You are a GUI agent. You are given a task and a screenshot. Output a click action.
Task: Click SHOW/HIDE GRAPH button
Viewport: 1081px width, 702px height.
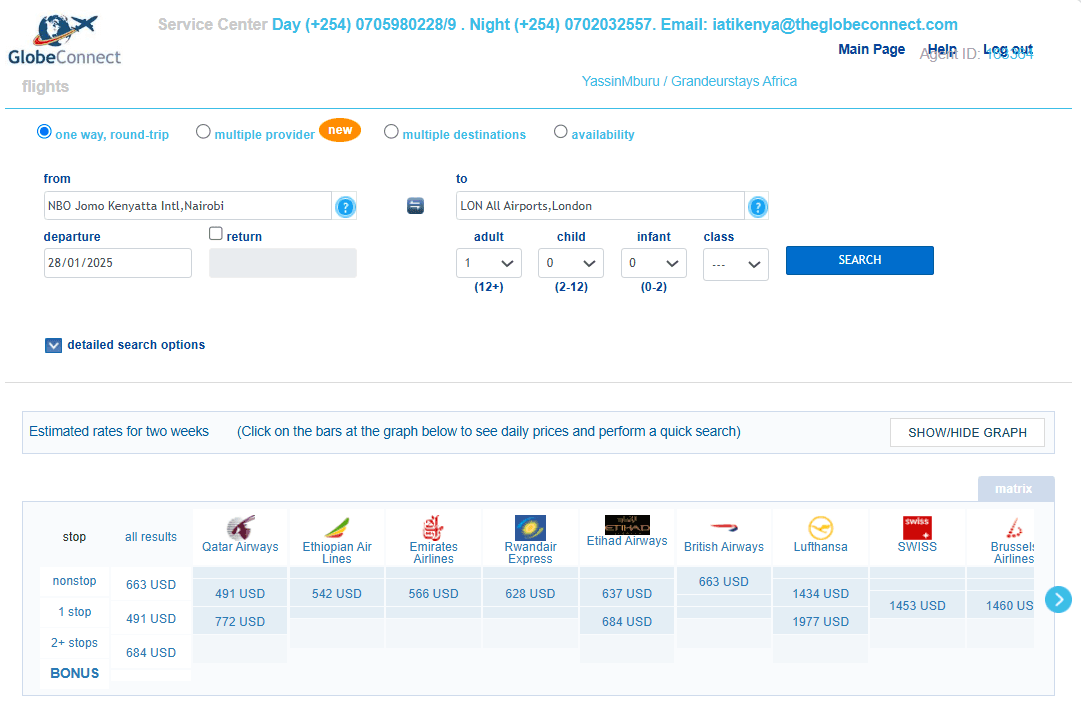point(967,432)
